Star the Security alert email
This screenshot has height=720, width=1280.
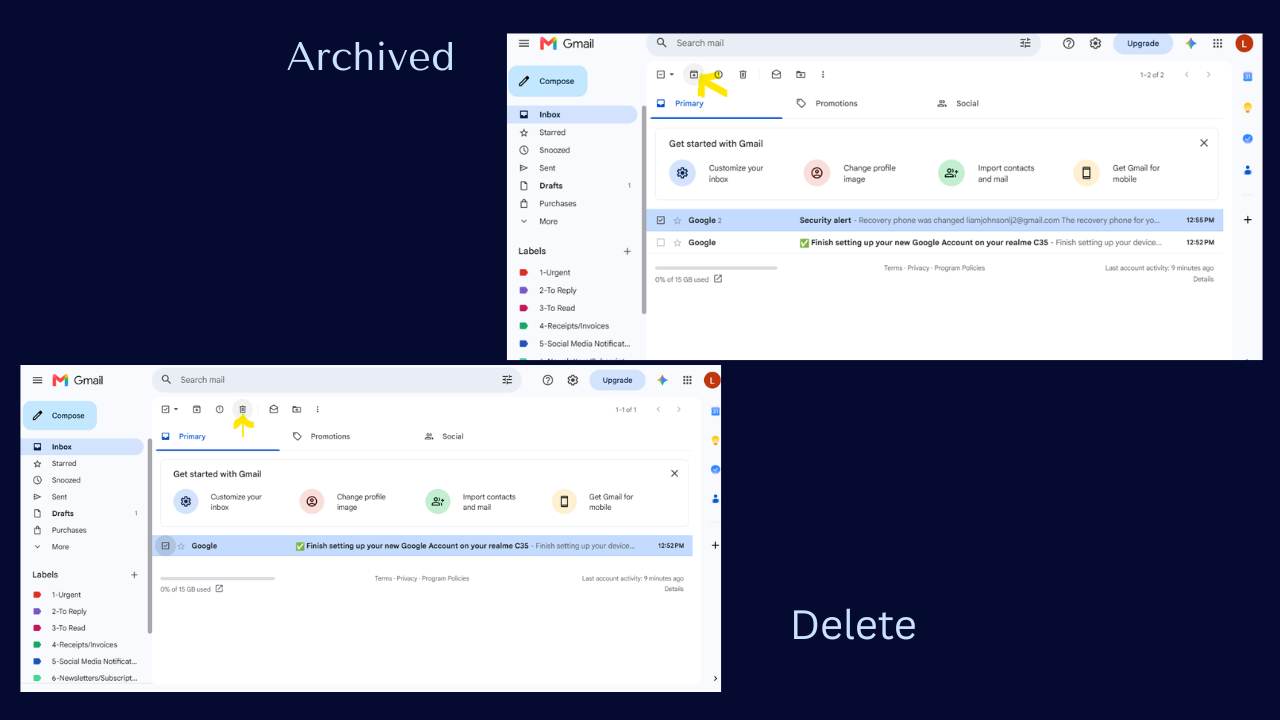[x=677, y=220]
